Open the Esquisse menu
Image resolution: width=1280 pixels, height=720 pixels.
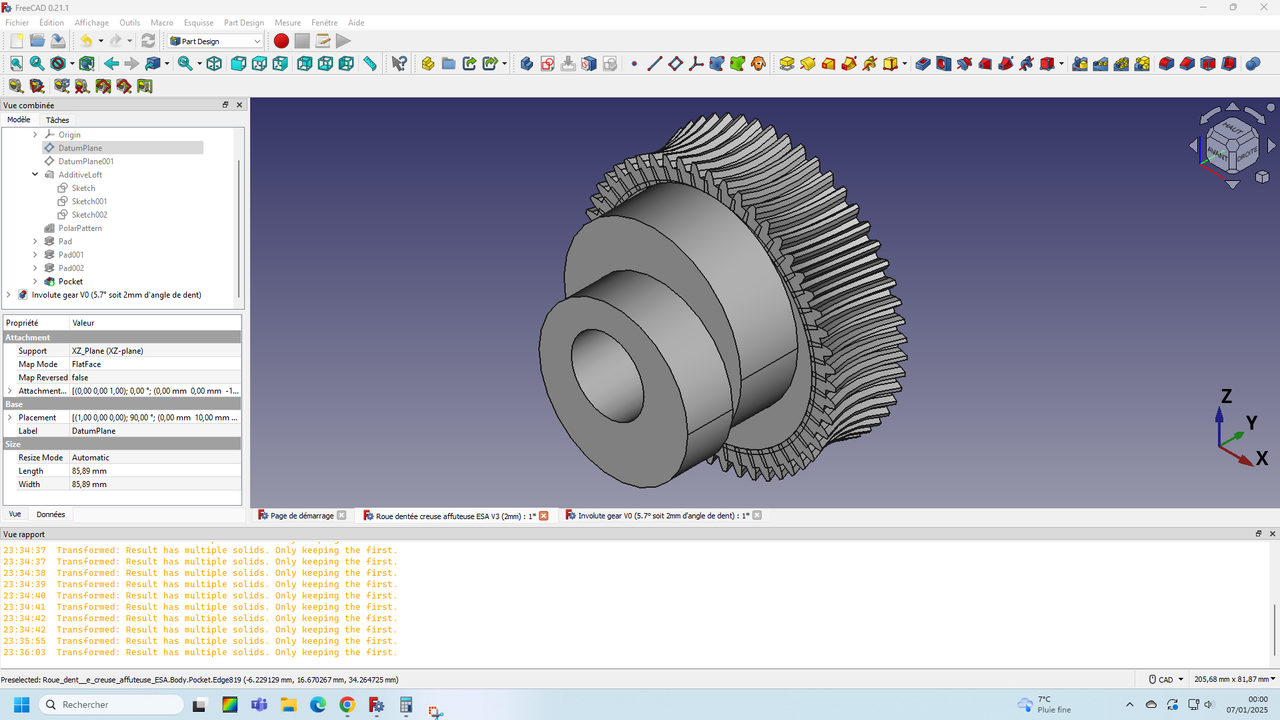pyautogui.click(x=198, y=22)
